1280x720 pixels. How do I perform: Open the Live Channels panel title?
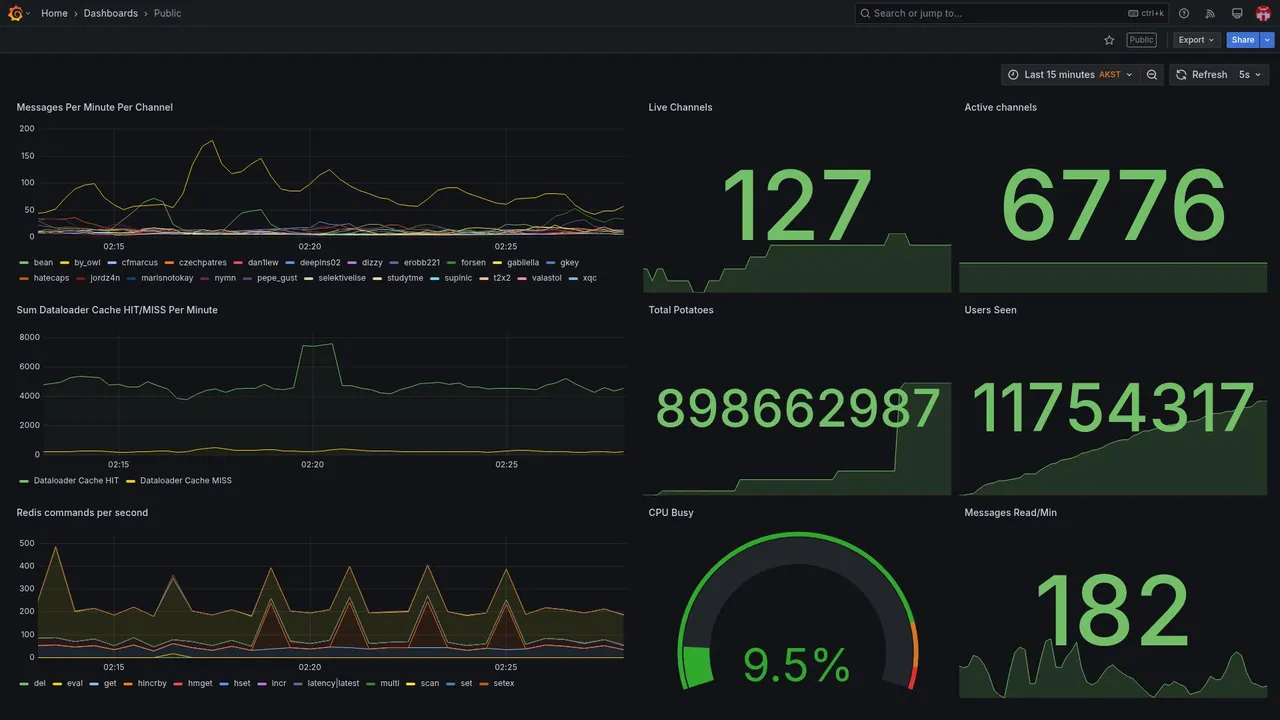680,107
